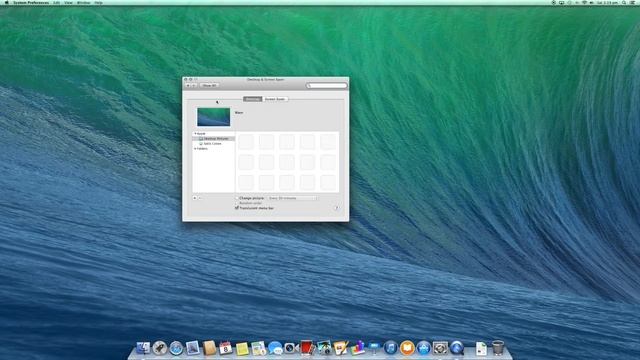Viewport: 640px width, 360px height.
Task: Open Notification Center icon in menu bar
Action: click(633, 2)
